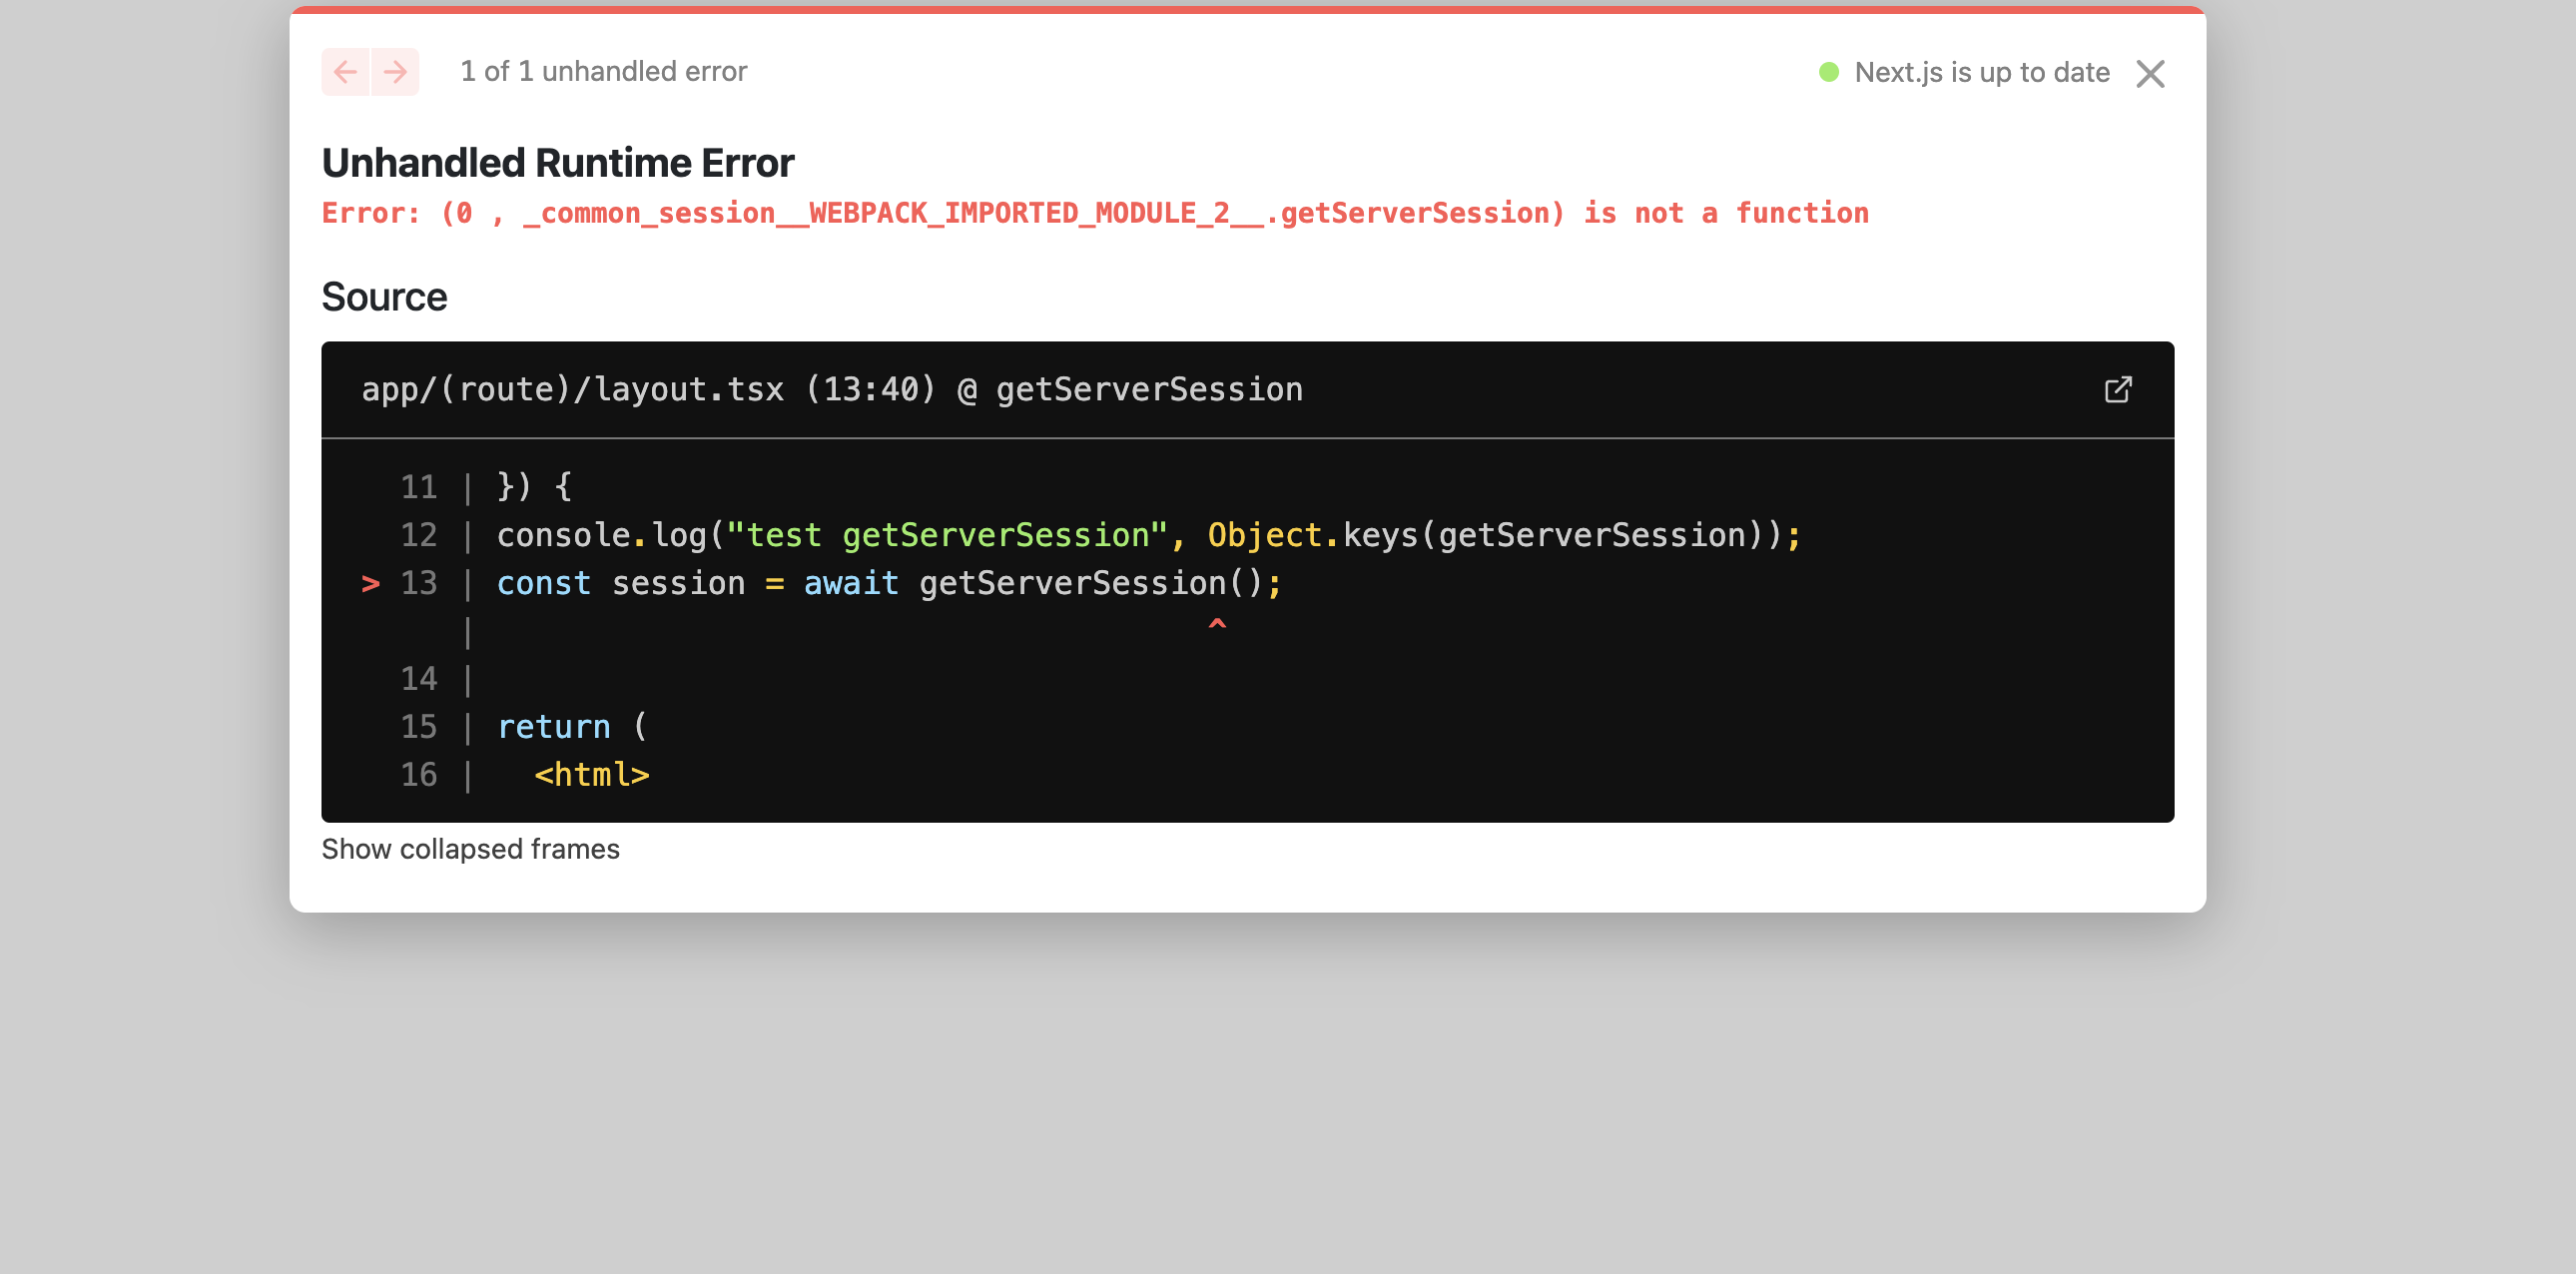Image resolution: width=2576 pixels, height=1274 pixels.
Task: Click the Source section heading
Action: pos(384,297)
